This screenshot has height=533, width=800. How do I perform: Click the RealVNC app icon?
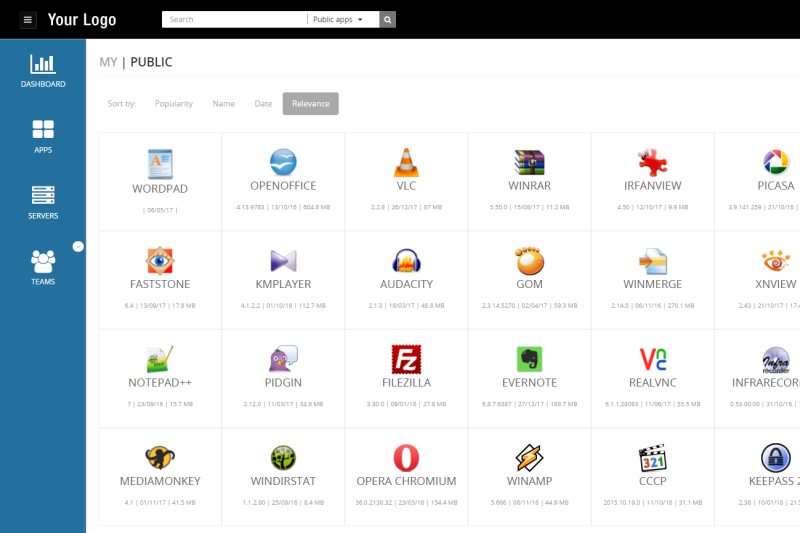click(x=653, y=359)
